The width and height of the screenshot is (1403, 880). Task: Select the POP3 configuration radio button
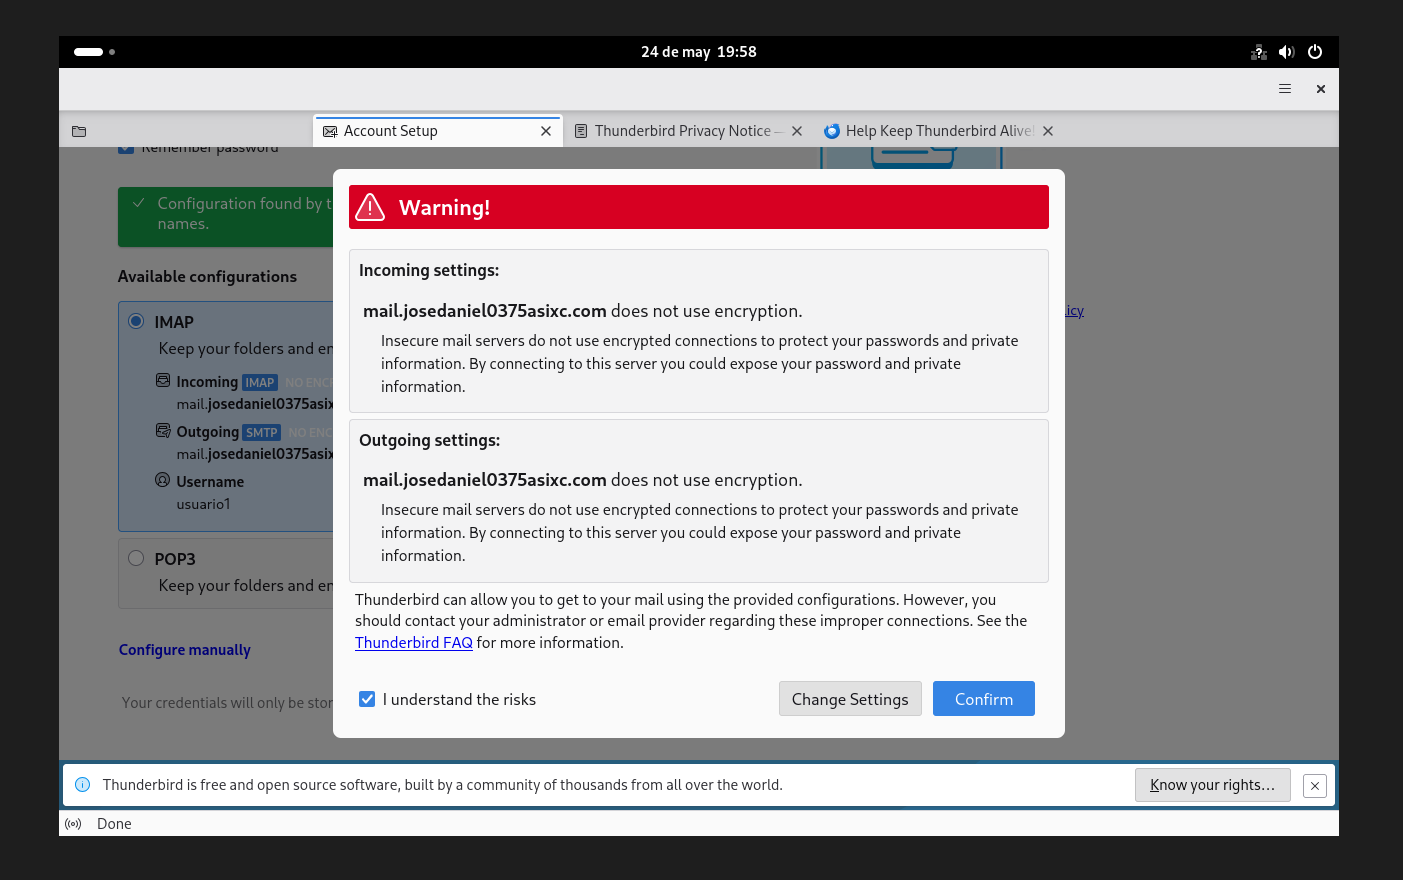point(136,558)
